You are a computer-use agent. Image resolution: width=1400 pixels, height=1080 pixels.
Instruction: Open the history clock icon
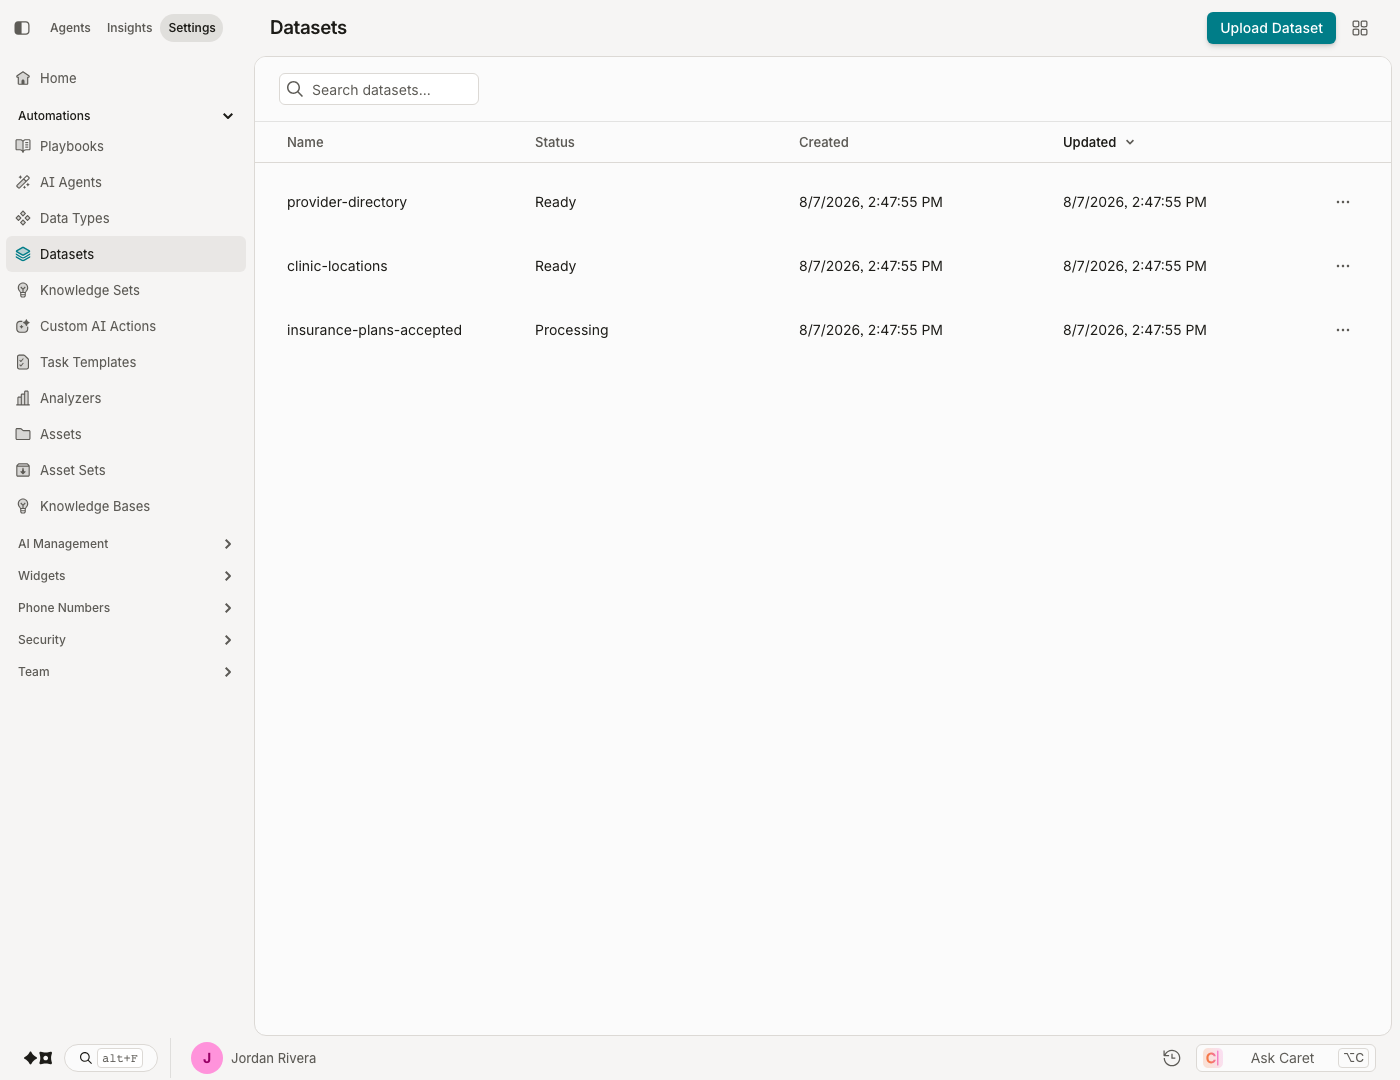click(1172, 1058)
